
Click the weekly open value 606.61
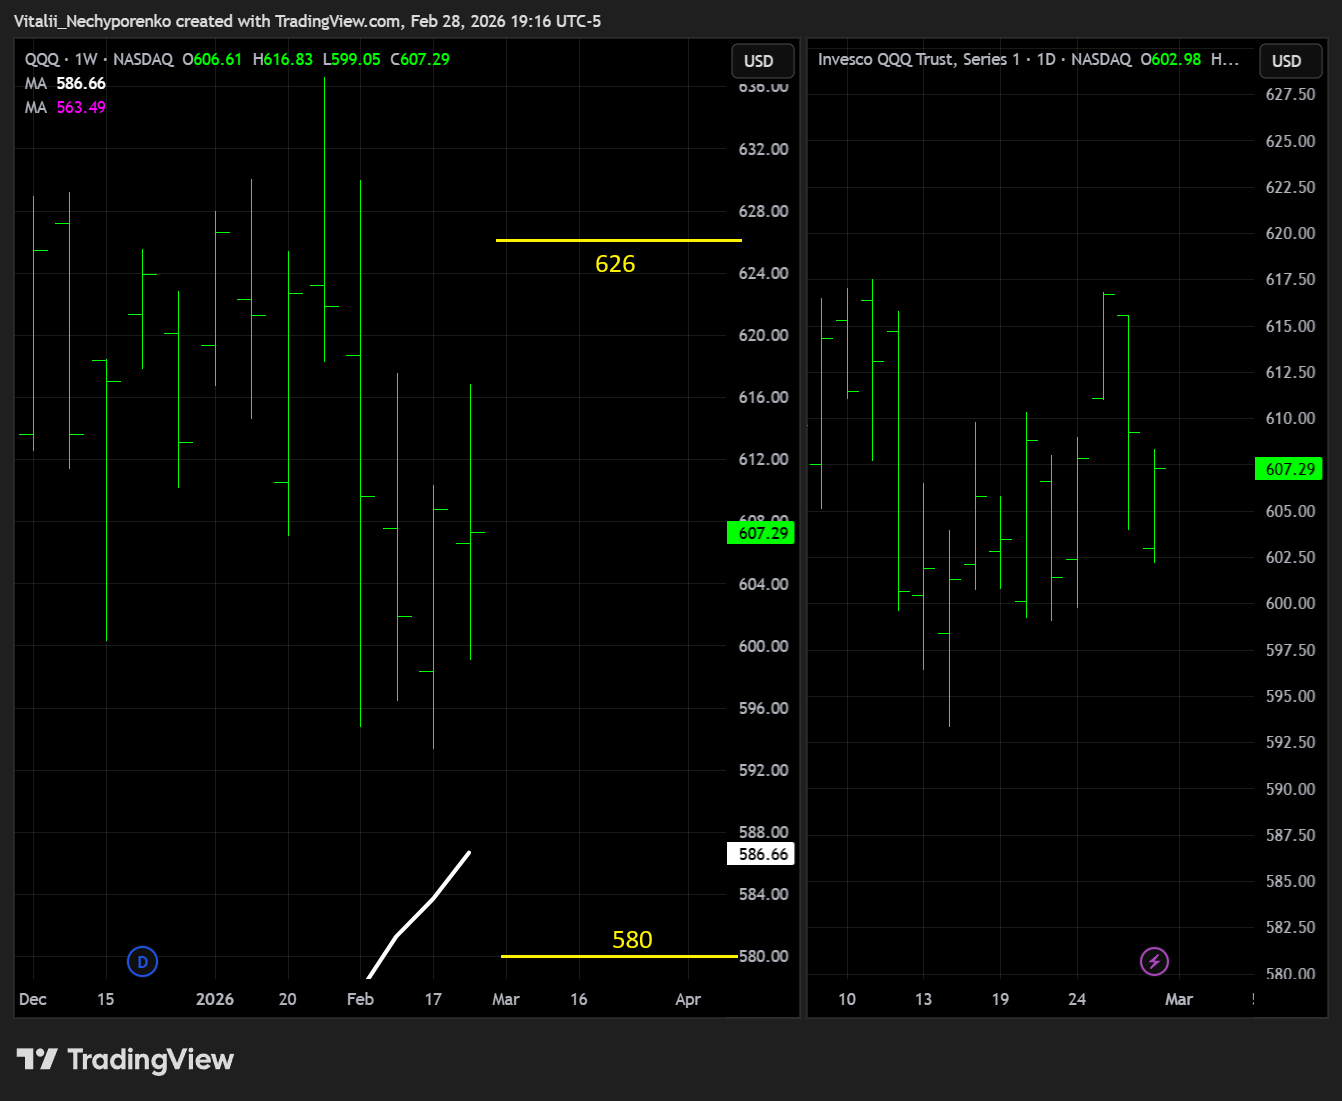click(218, 59)
